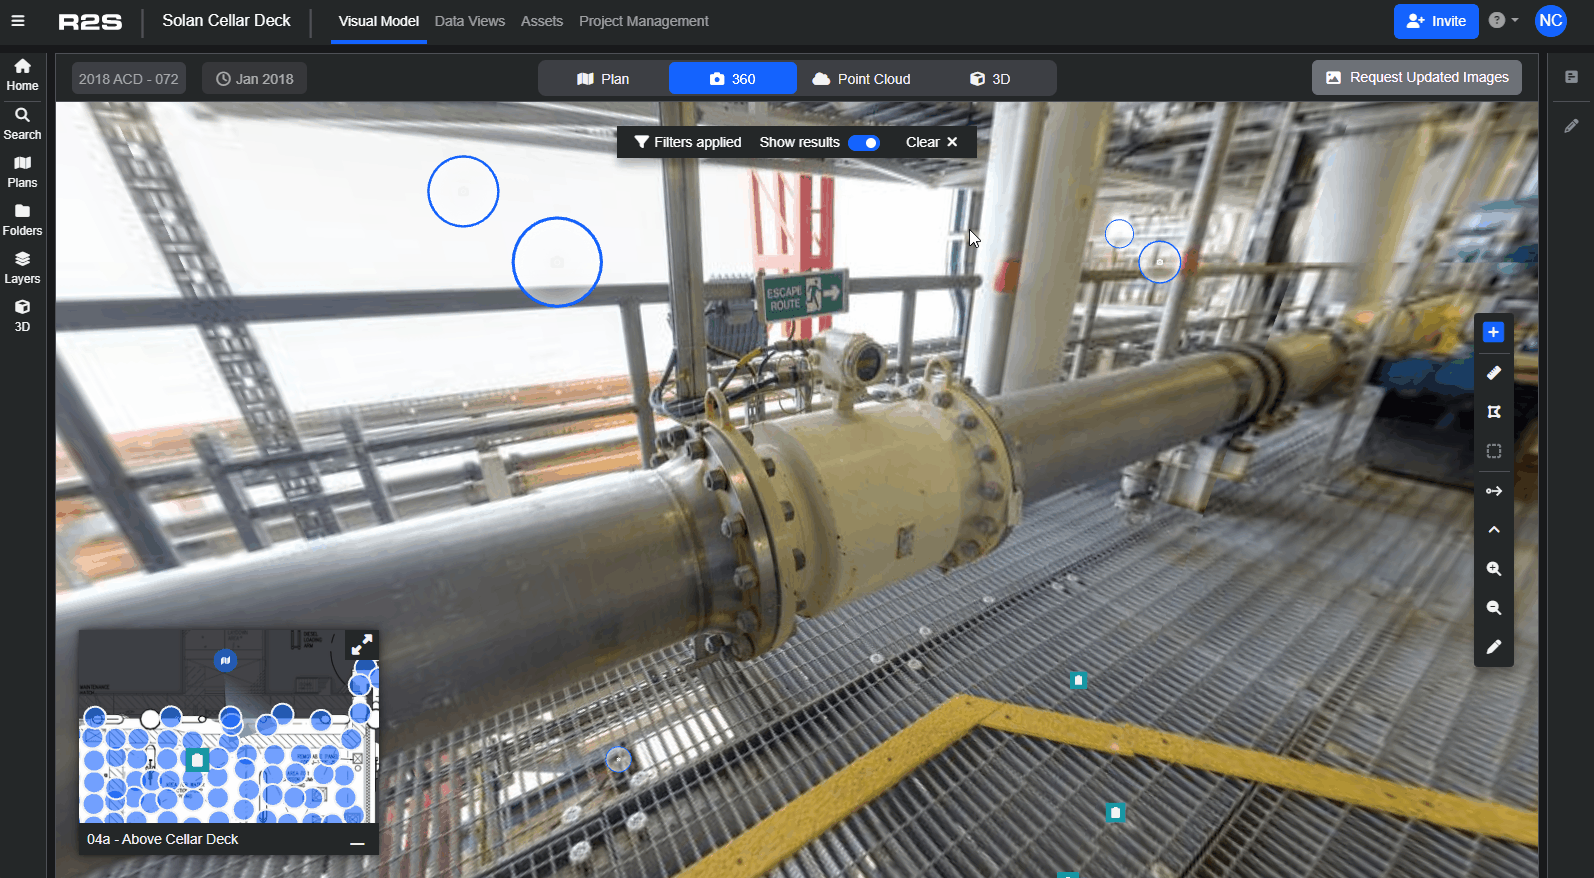Click the pencil edit icon on right rail

click(x=1571, y=126)
